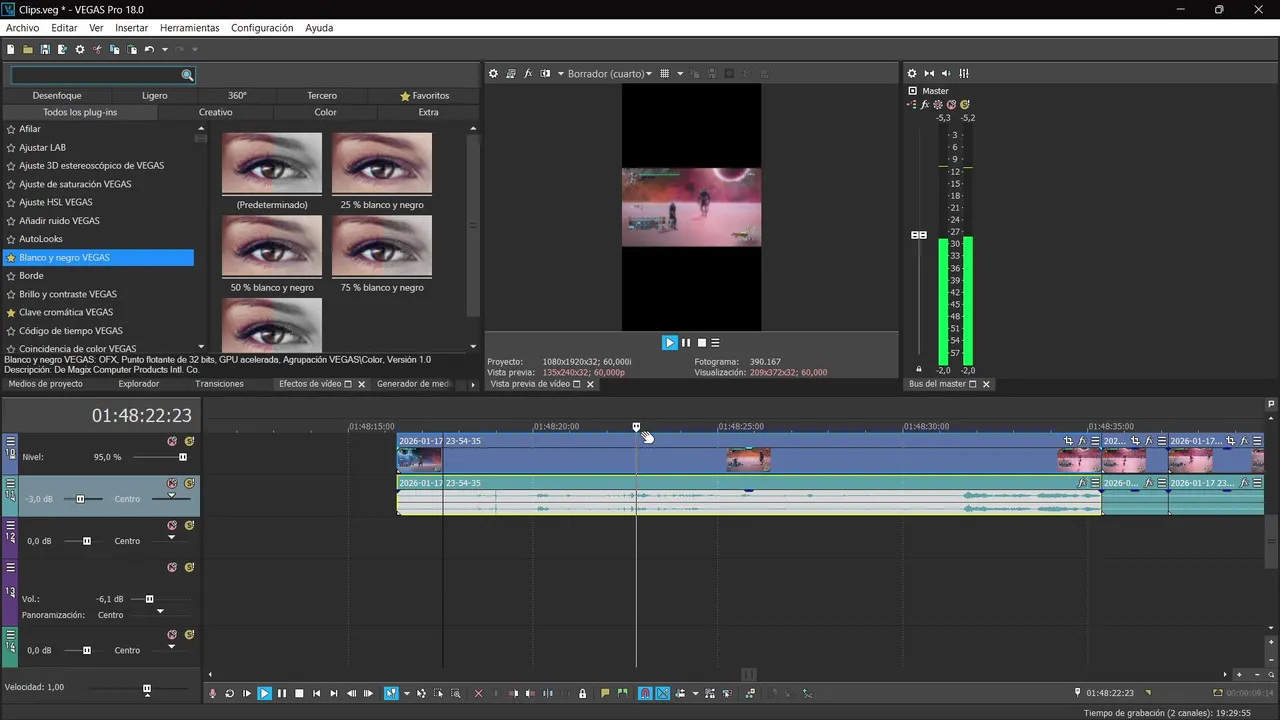Open project properties with the gear icon
The height and width of the screenshot is (720, 1280).
[80, 49]
